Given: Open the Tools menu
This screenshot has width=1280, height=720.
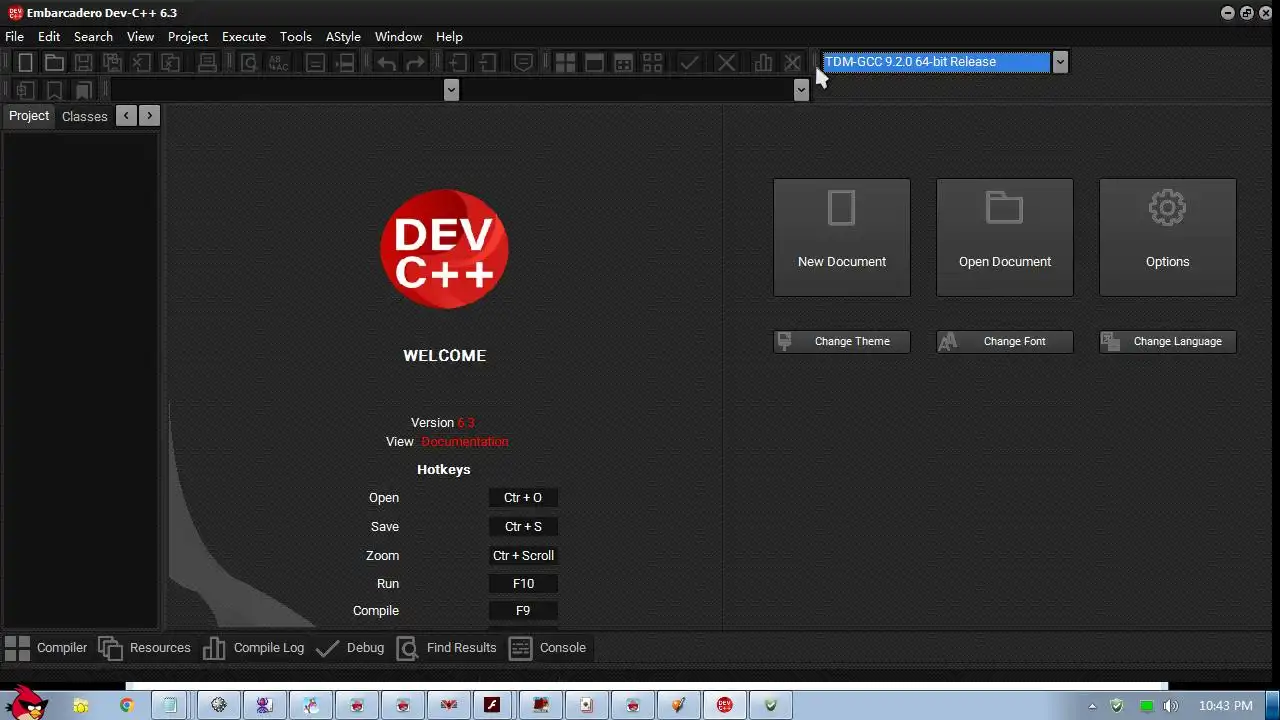Looking at the screenshot, I should 295,36.
